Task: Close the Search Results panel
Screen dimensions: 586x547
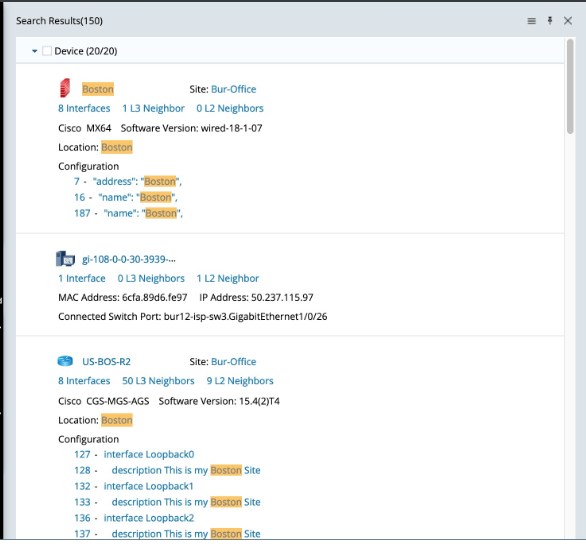Action: tap(568, 21)
